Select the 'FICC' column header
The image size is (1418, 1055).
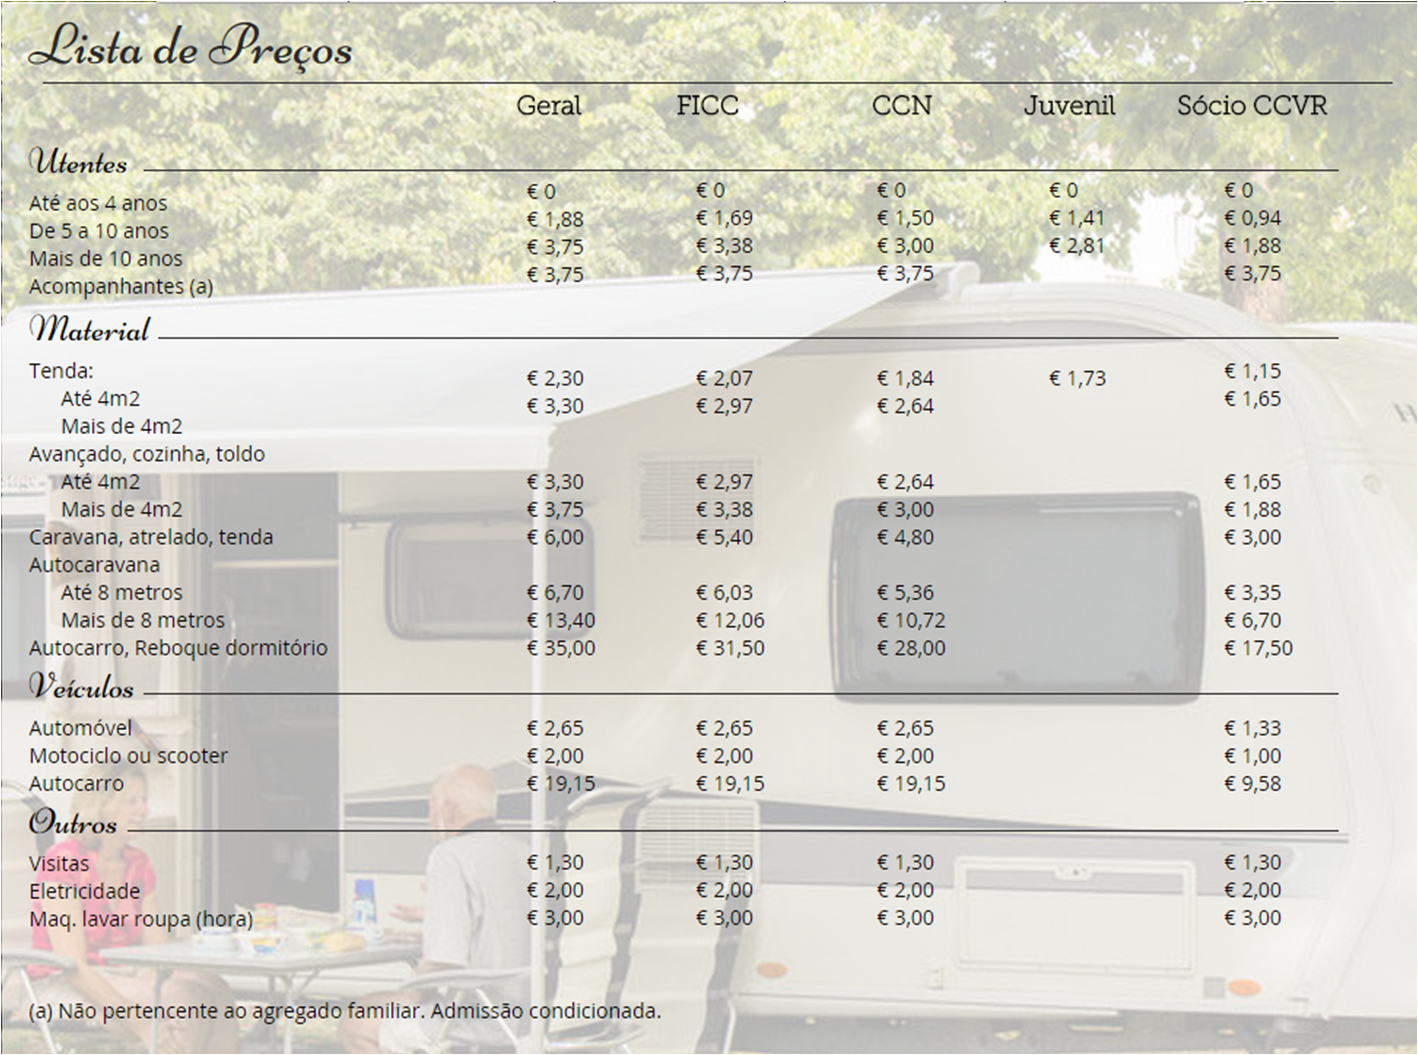point(707,105)
